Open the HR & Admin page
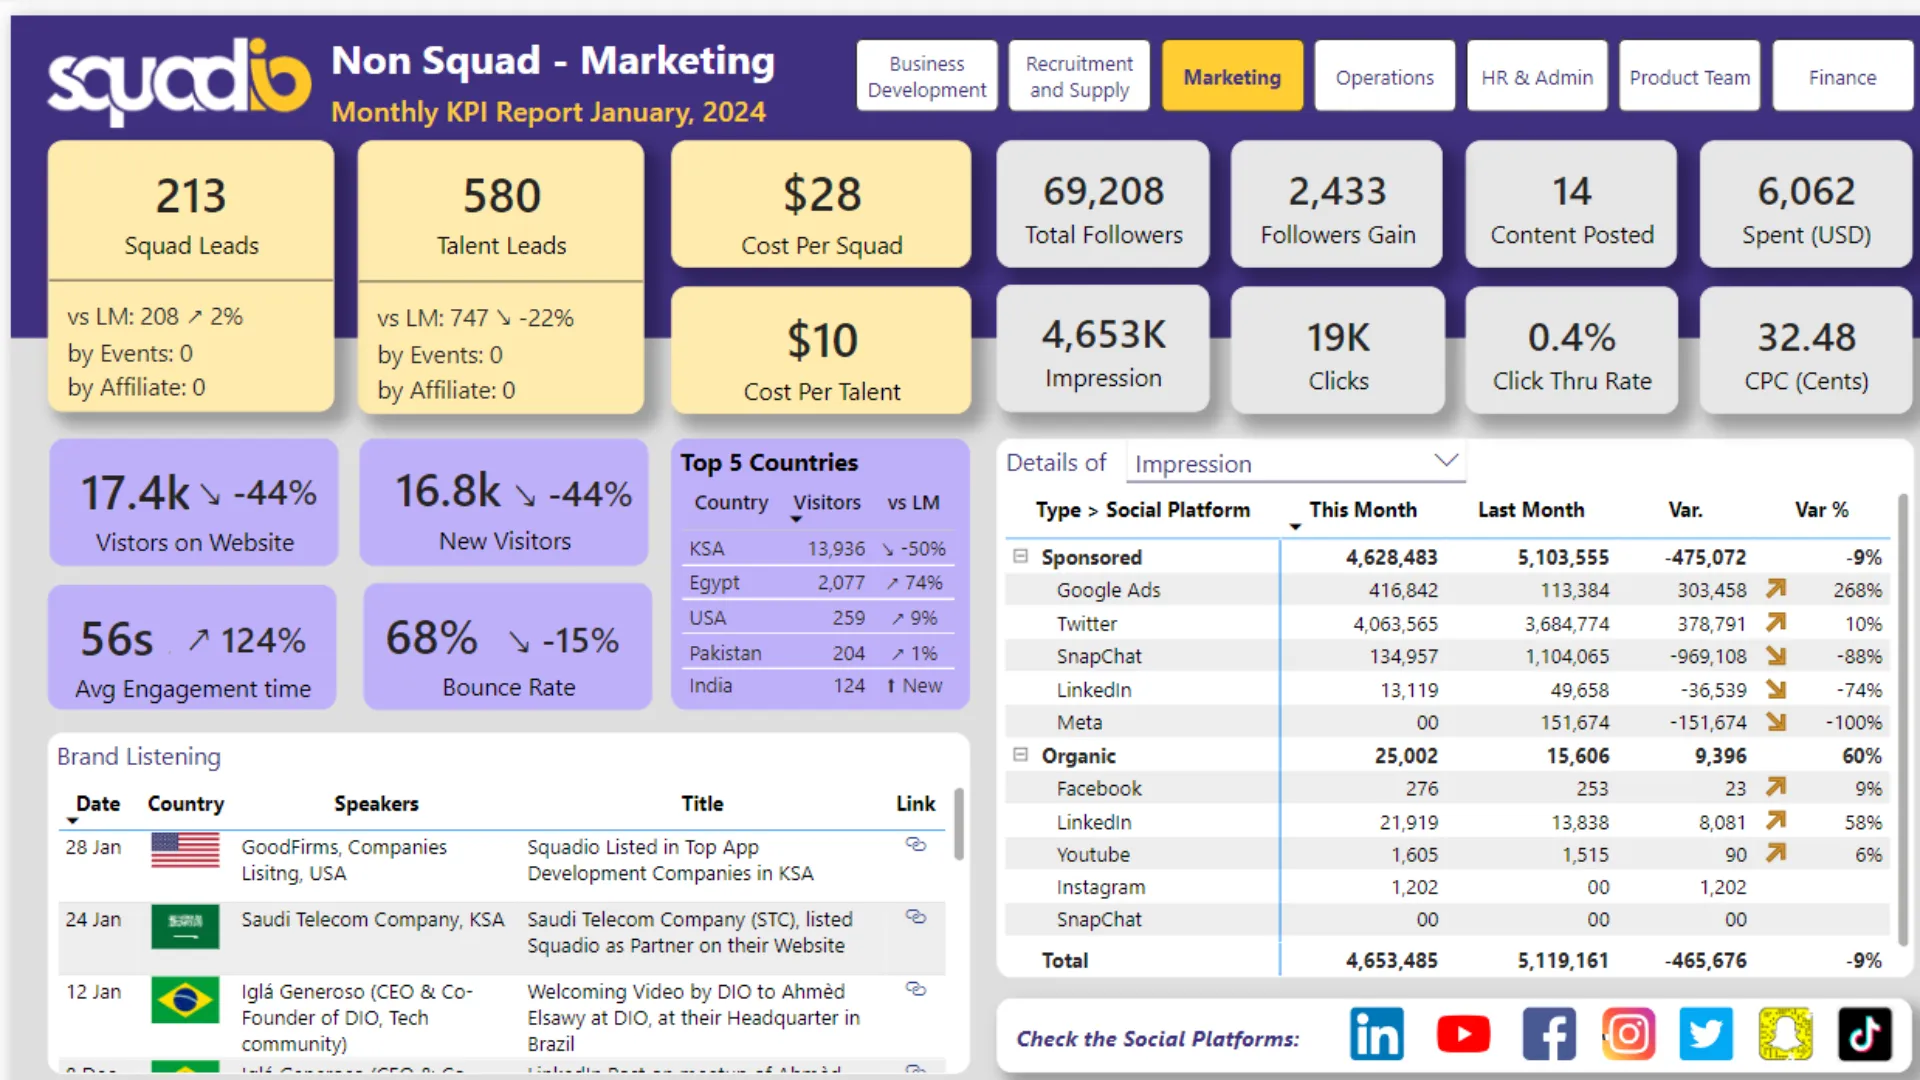Viewport: 1920px width, 1080px height. [1537, 77]
